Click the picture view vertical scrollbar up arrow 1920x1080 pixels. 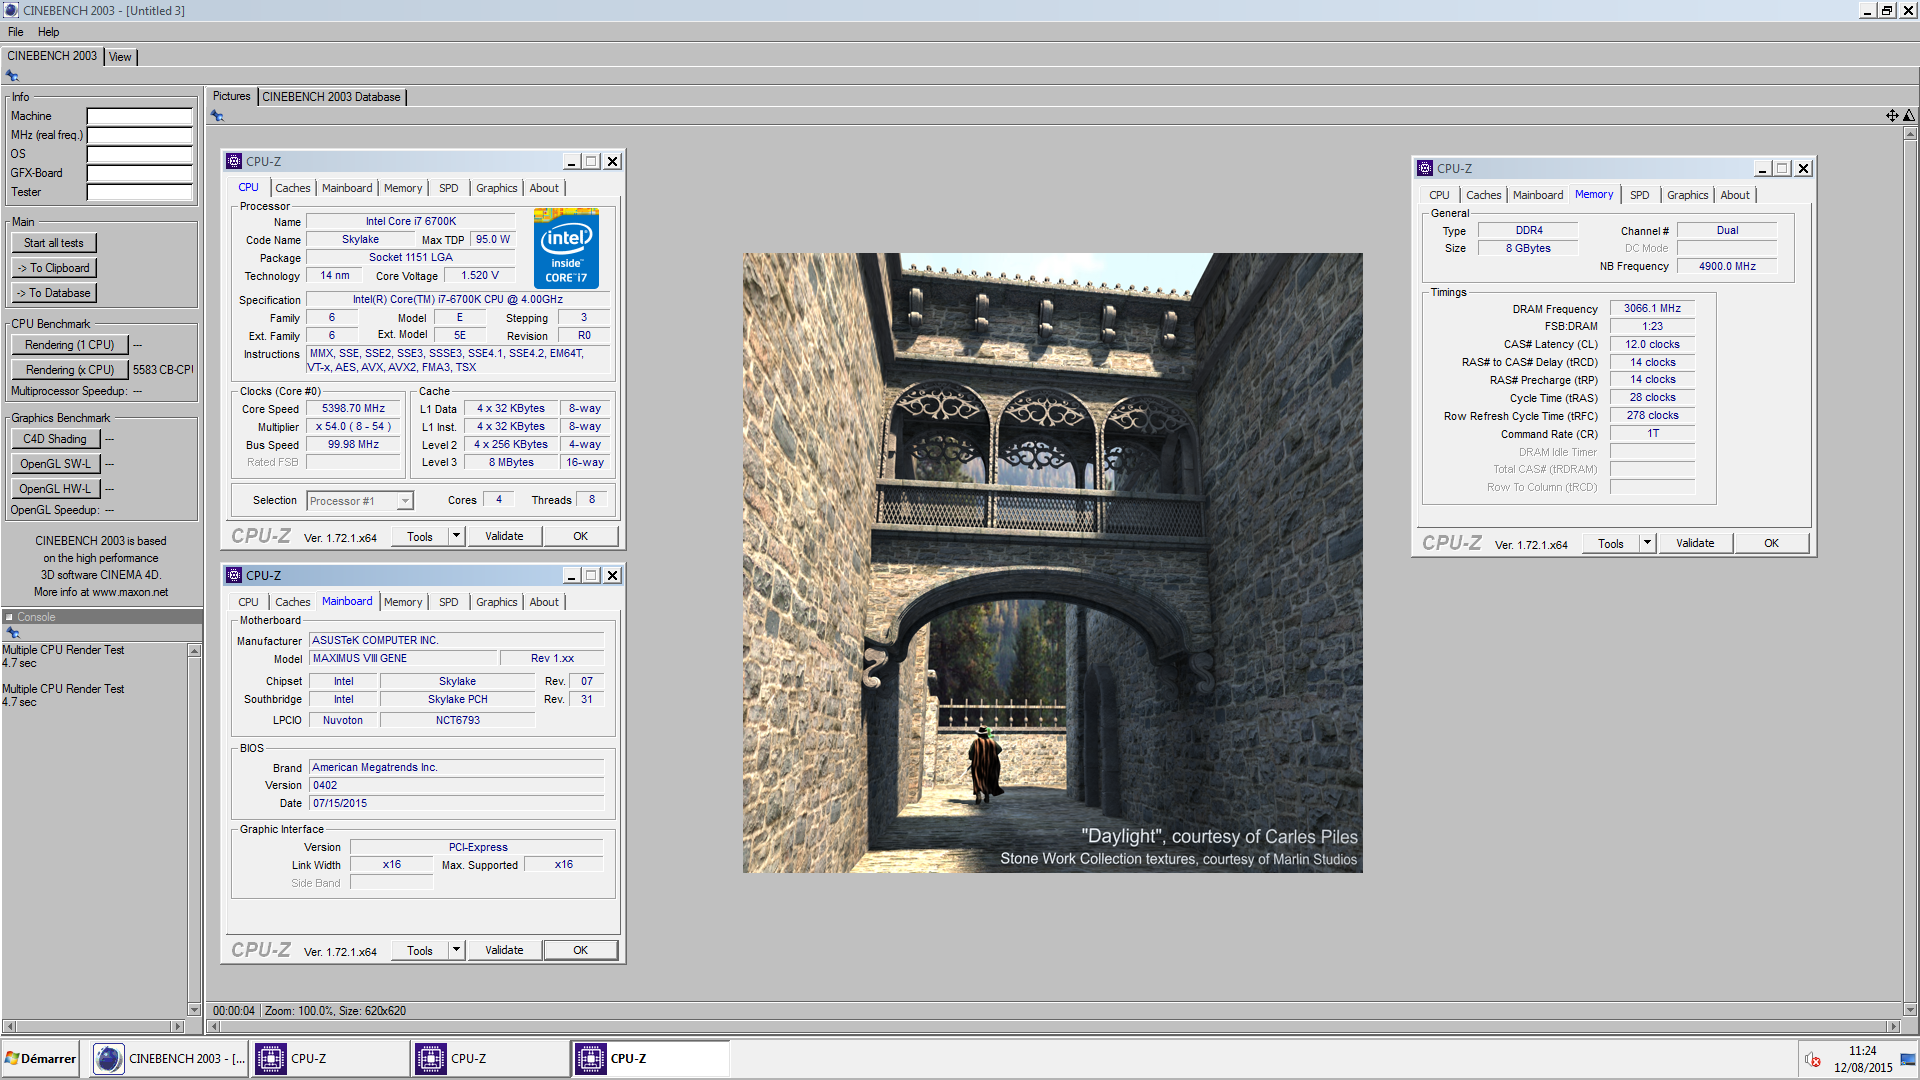coord(1910,133)
